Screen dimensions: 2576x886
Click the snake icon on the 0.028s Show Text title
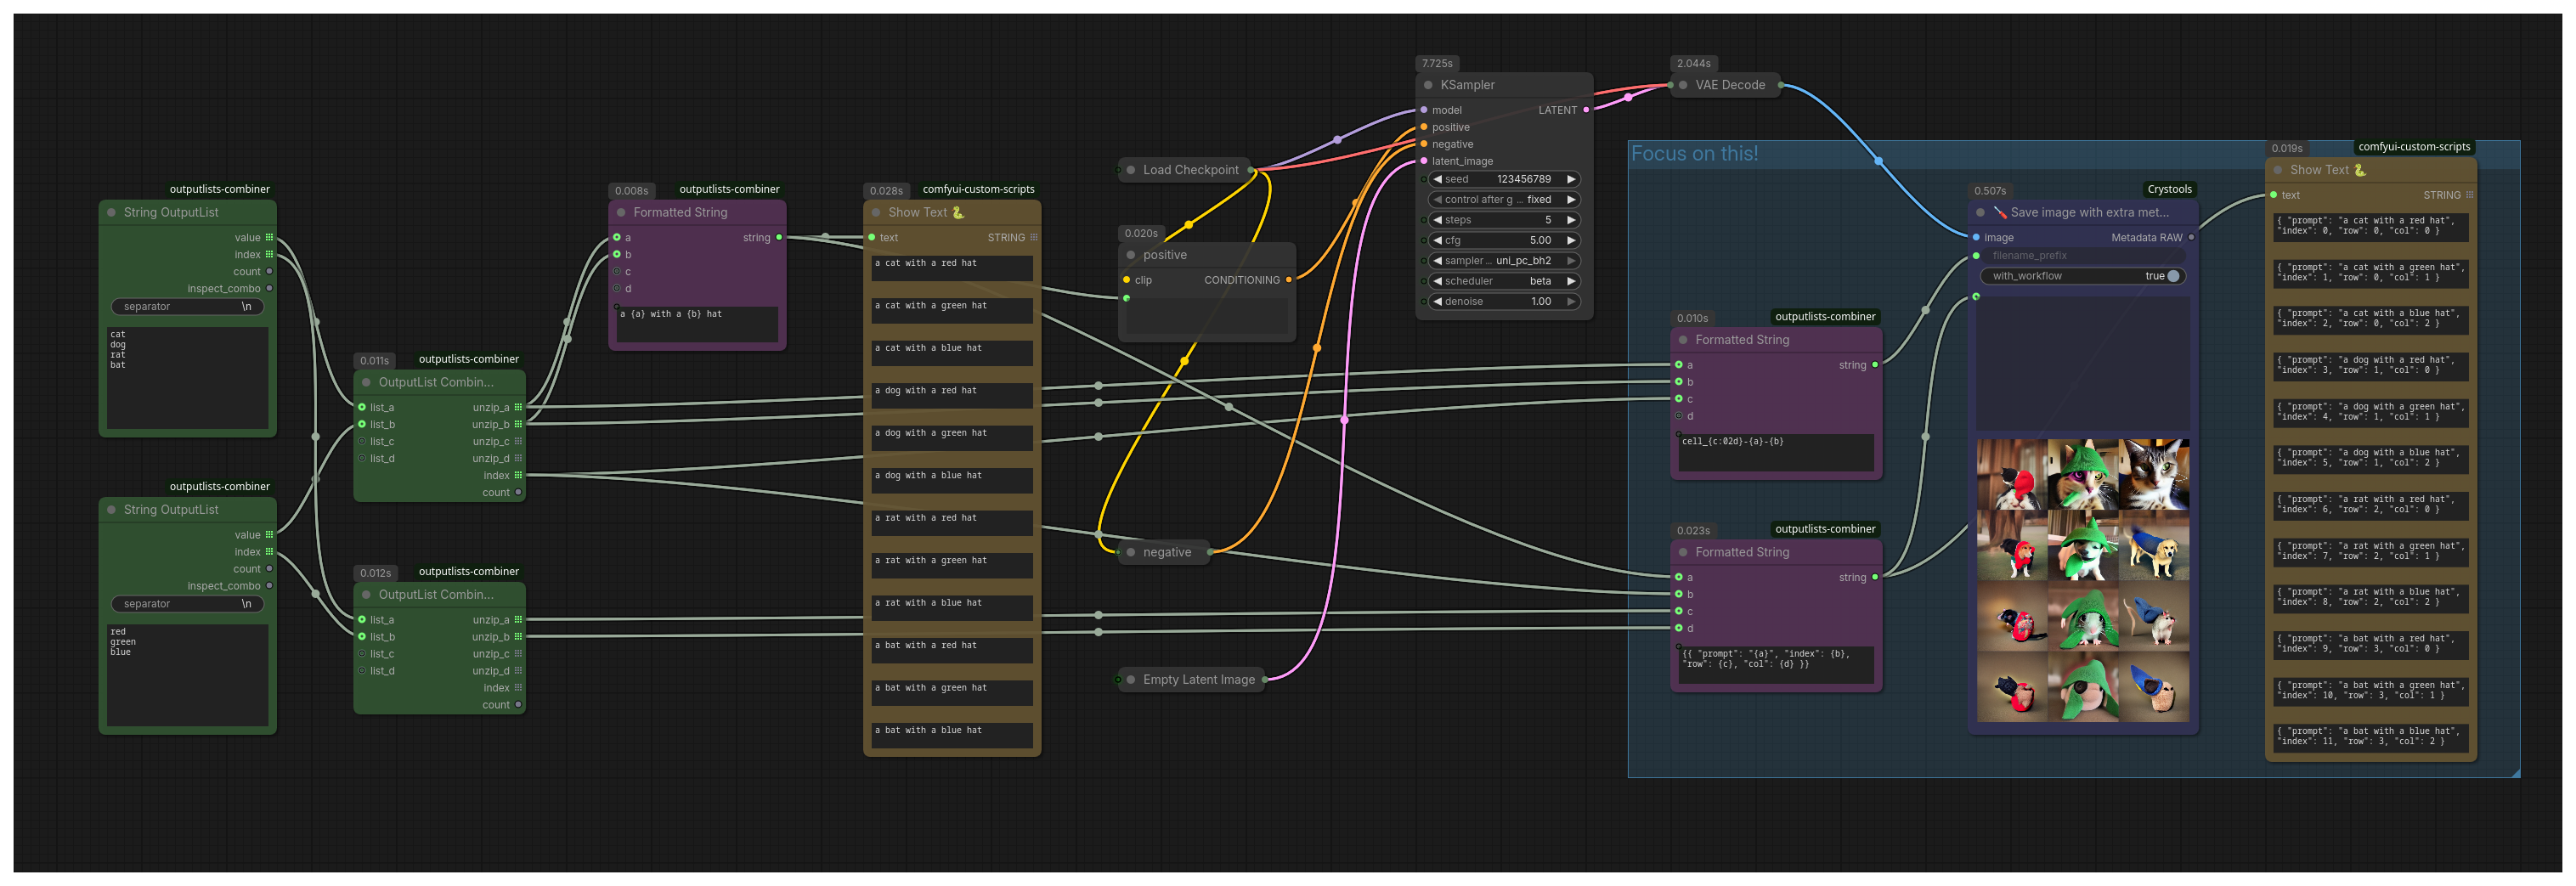(x=958, y=213)
